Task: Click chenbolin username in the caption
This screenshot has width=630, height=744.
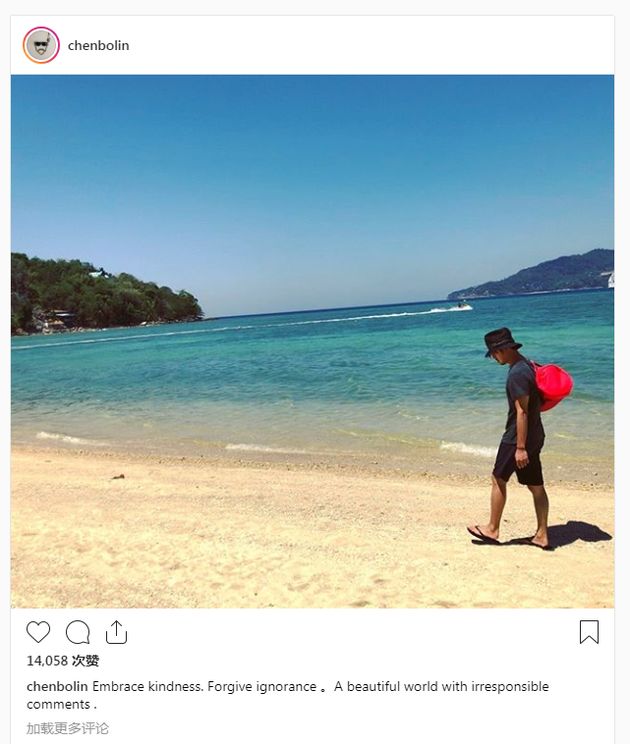Action: point(57,687)
